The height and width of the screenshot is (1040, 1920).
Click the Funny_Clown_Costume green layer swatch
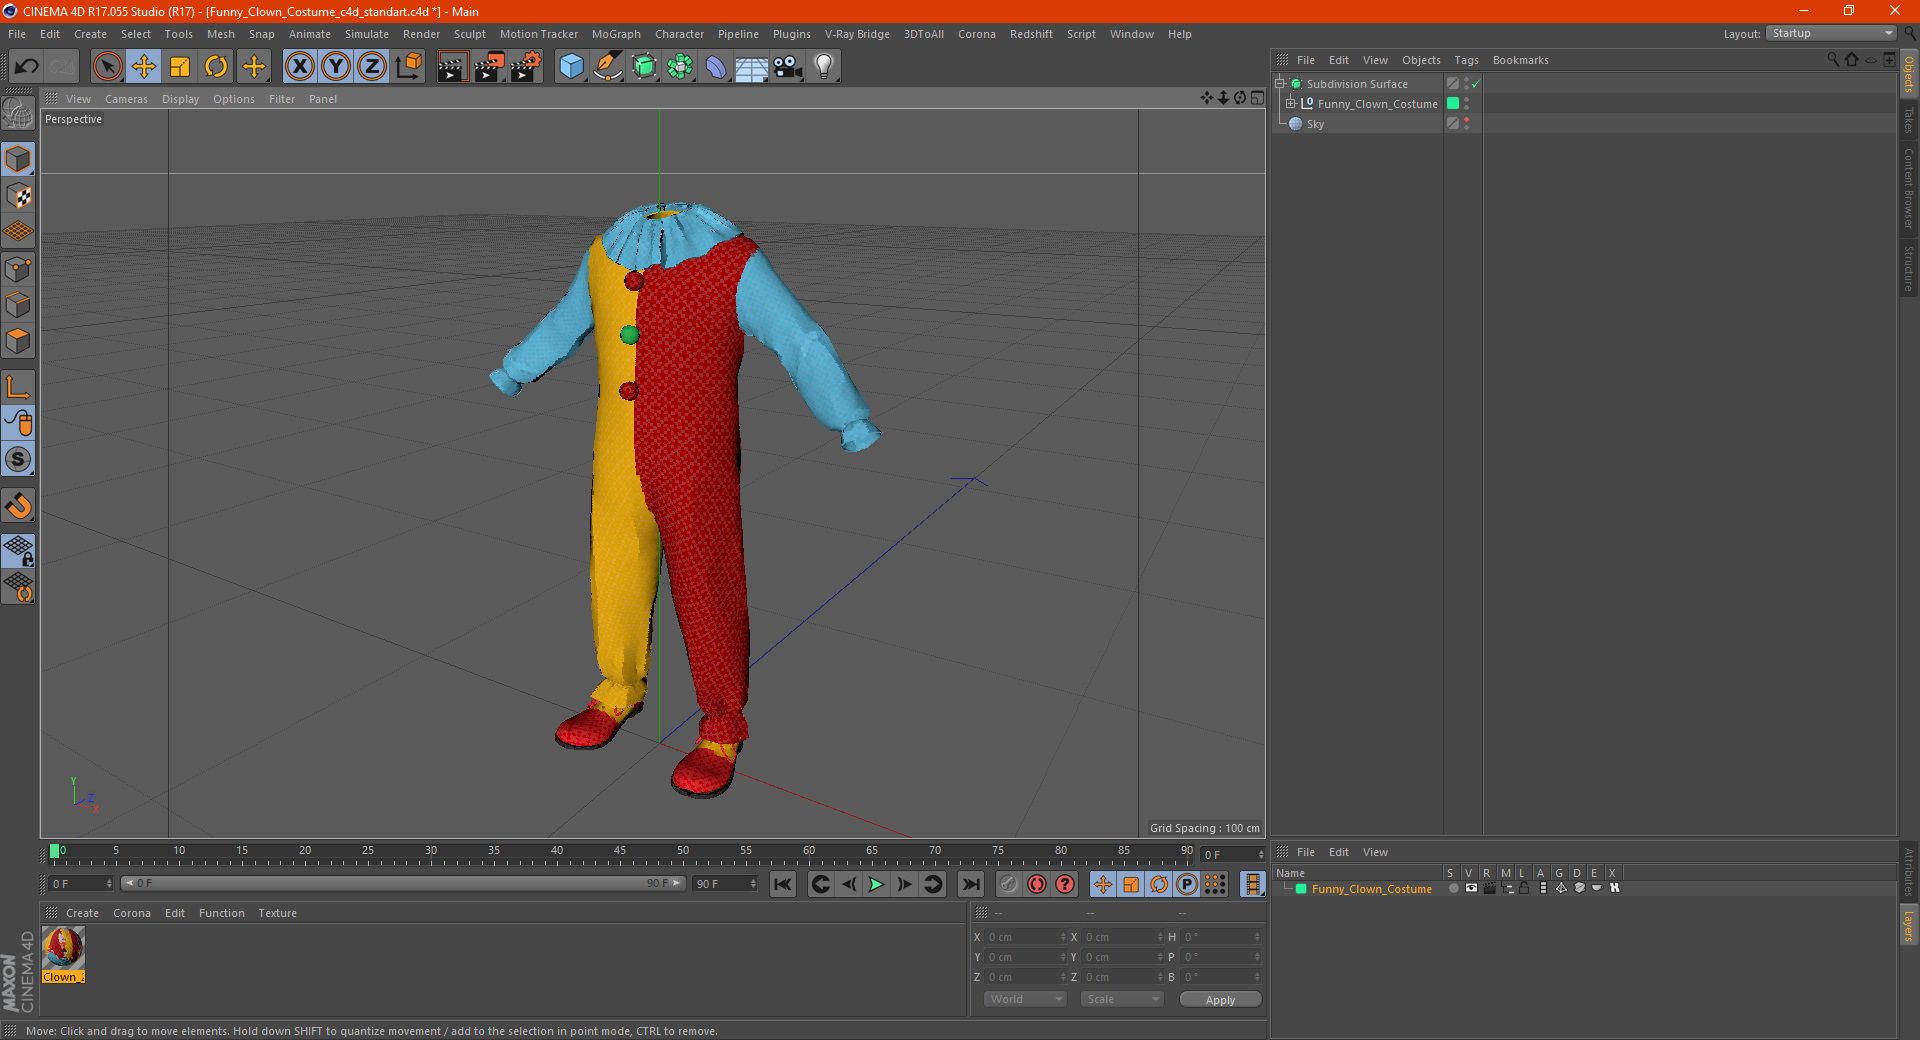click(1453, 104)
